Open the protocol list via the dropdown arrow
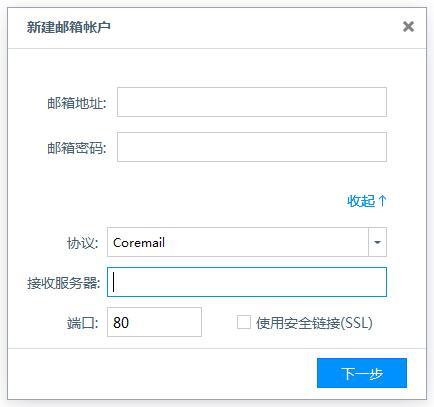 coord(377,242)
